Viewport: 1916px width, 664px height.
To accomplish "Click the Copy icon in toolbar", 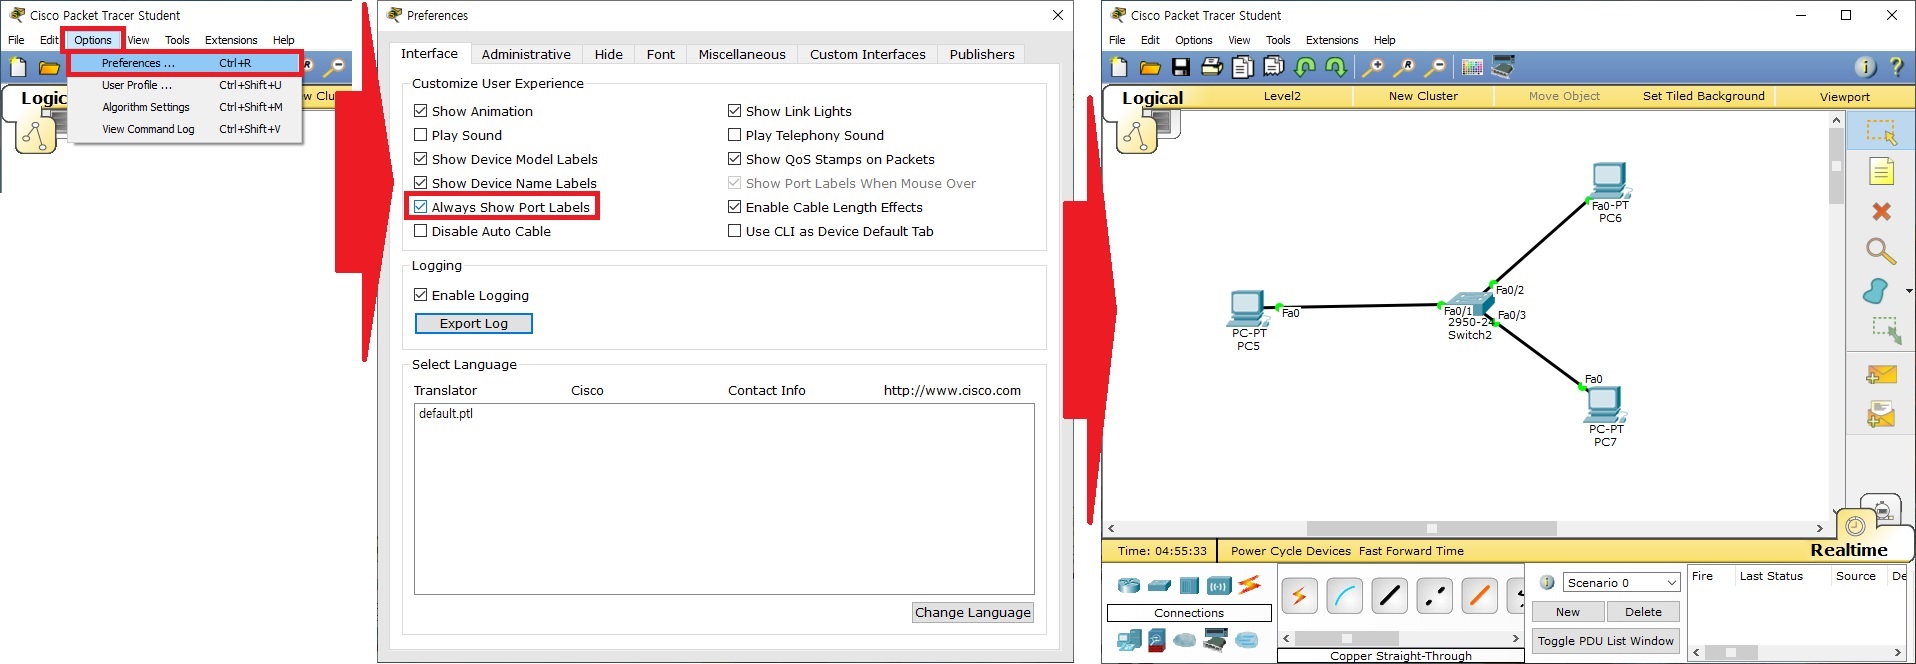I will (1243, 67).
